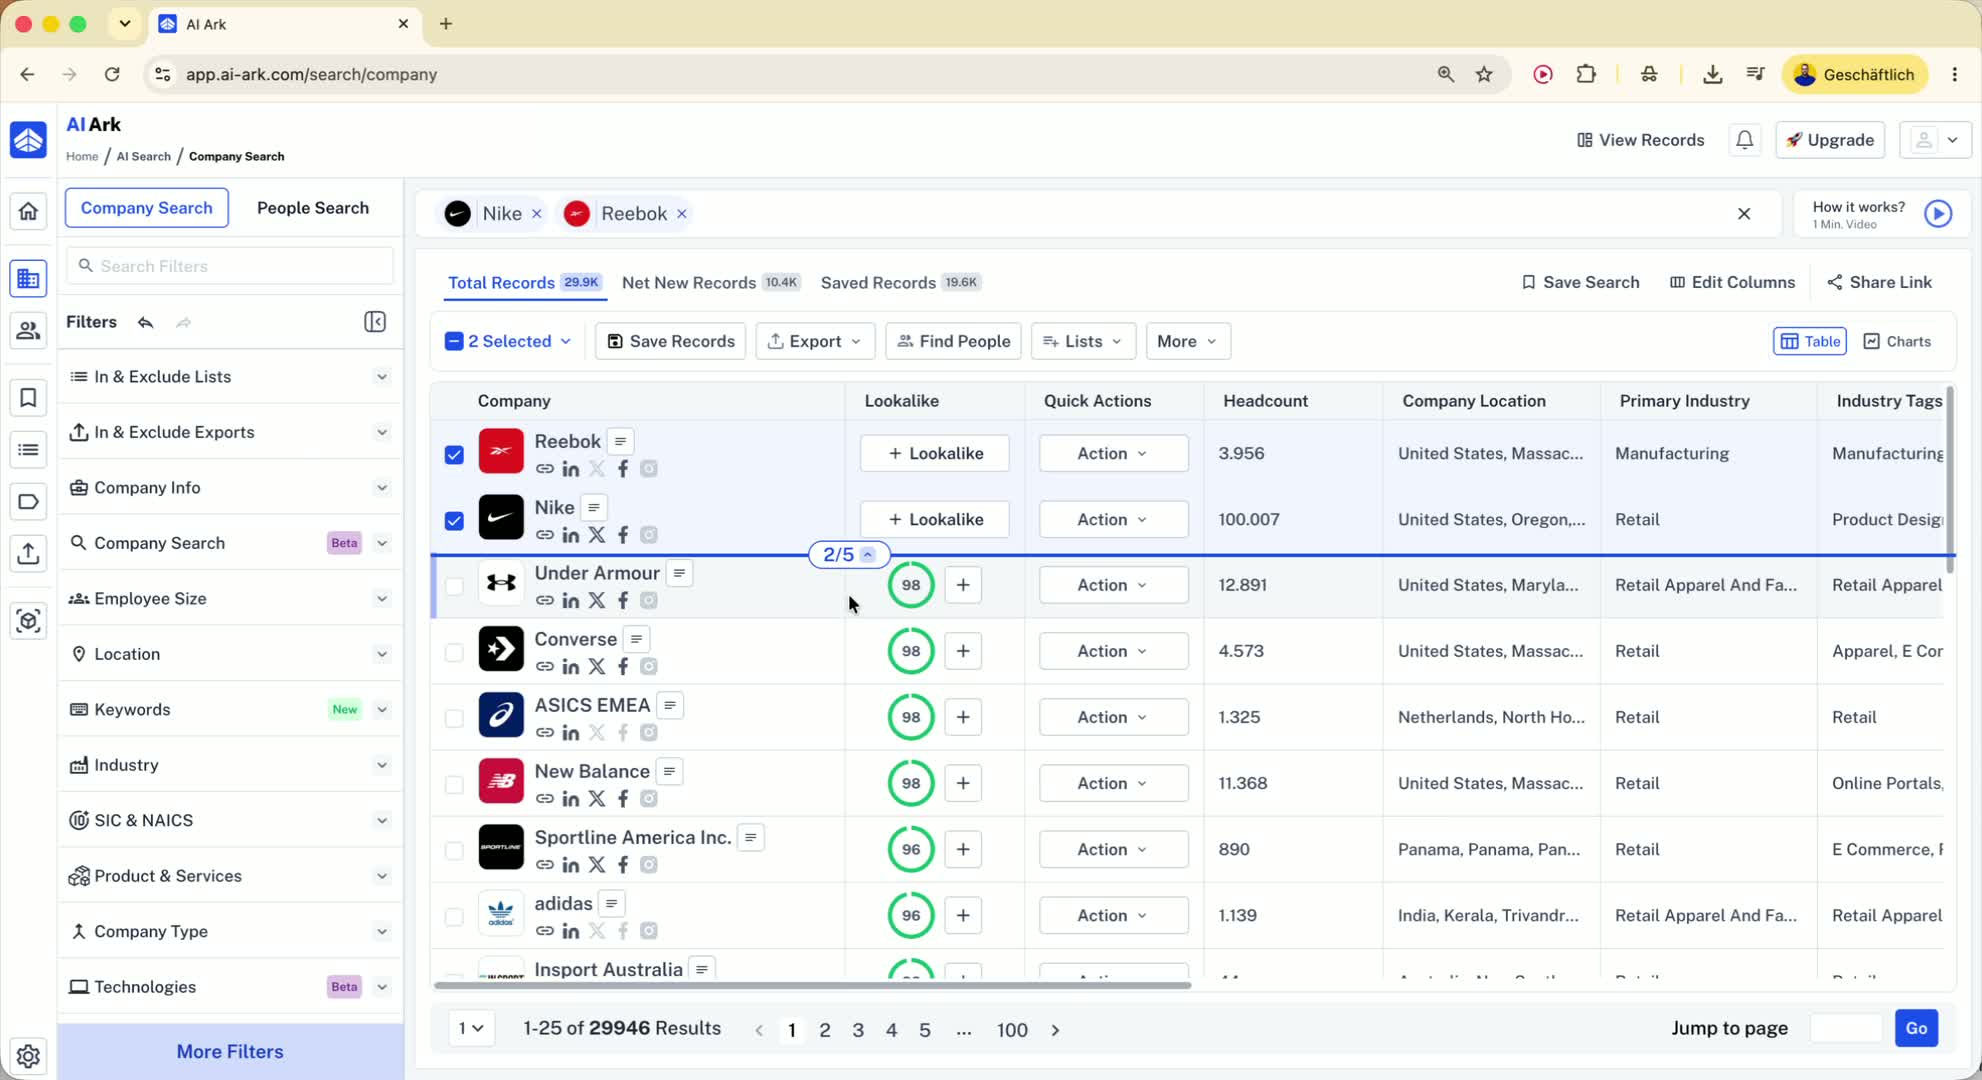The image size is (1982, 1080).
Task: Open the settings gear in left sidebar
Action: coord(28,1056)
